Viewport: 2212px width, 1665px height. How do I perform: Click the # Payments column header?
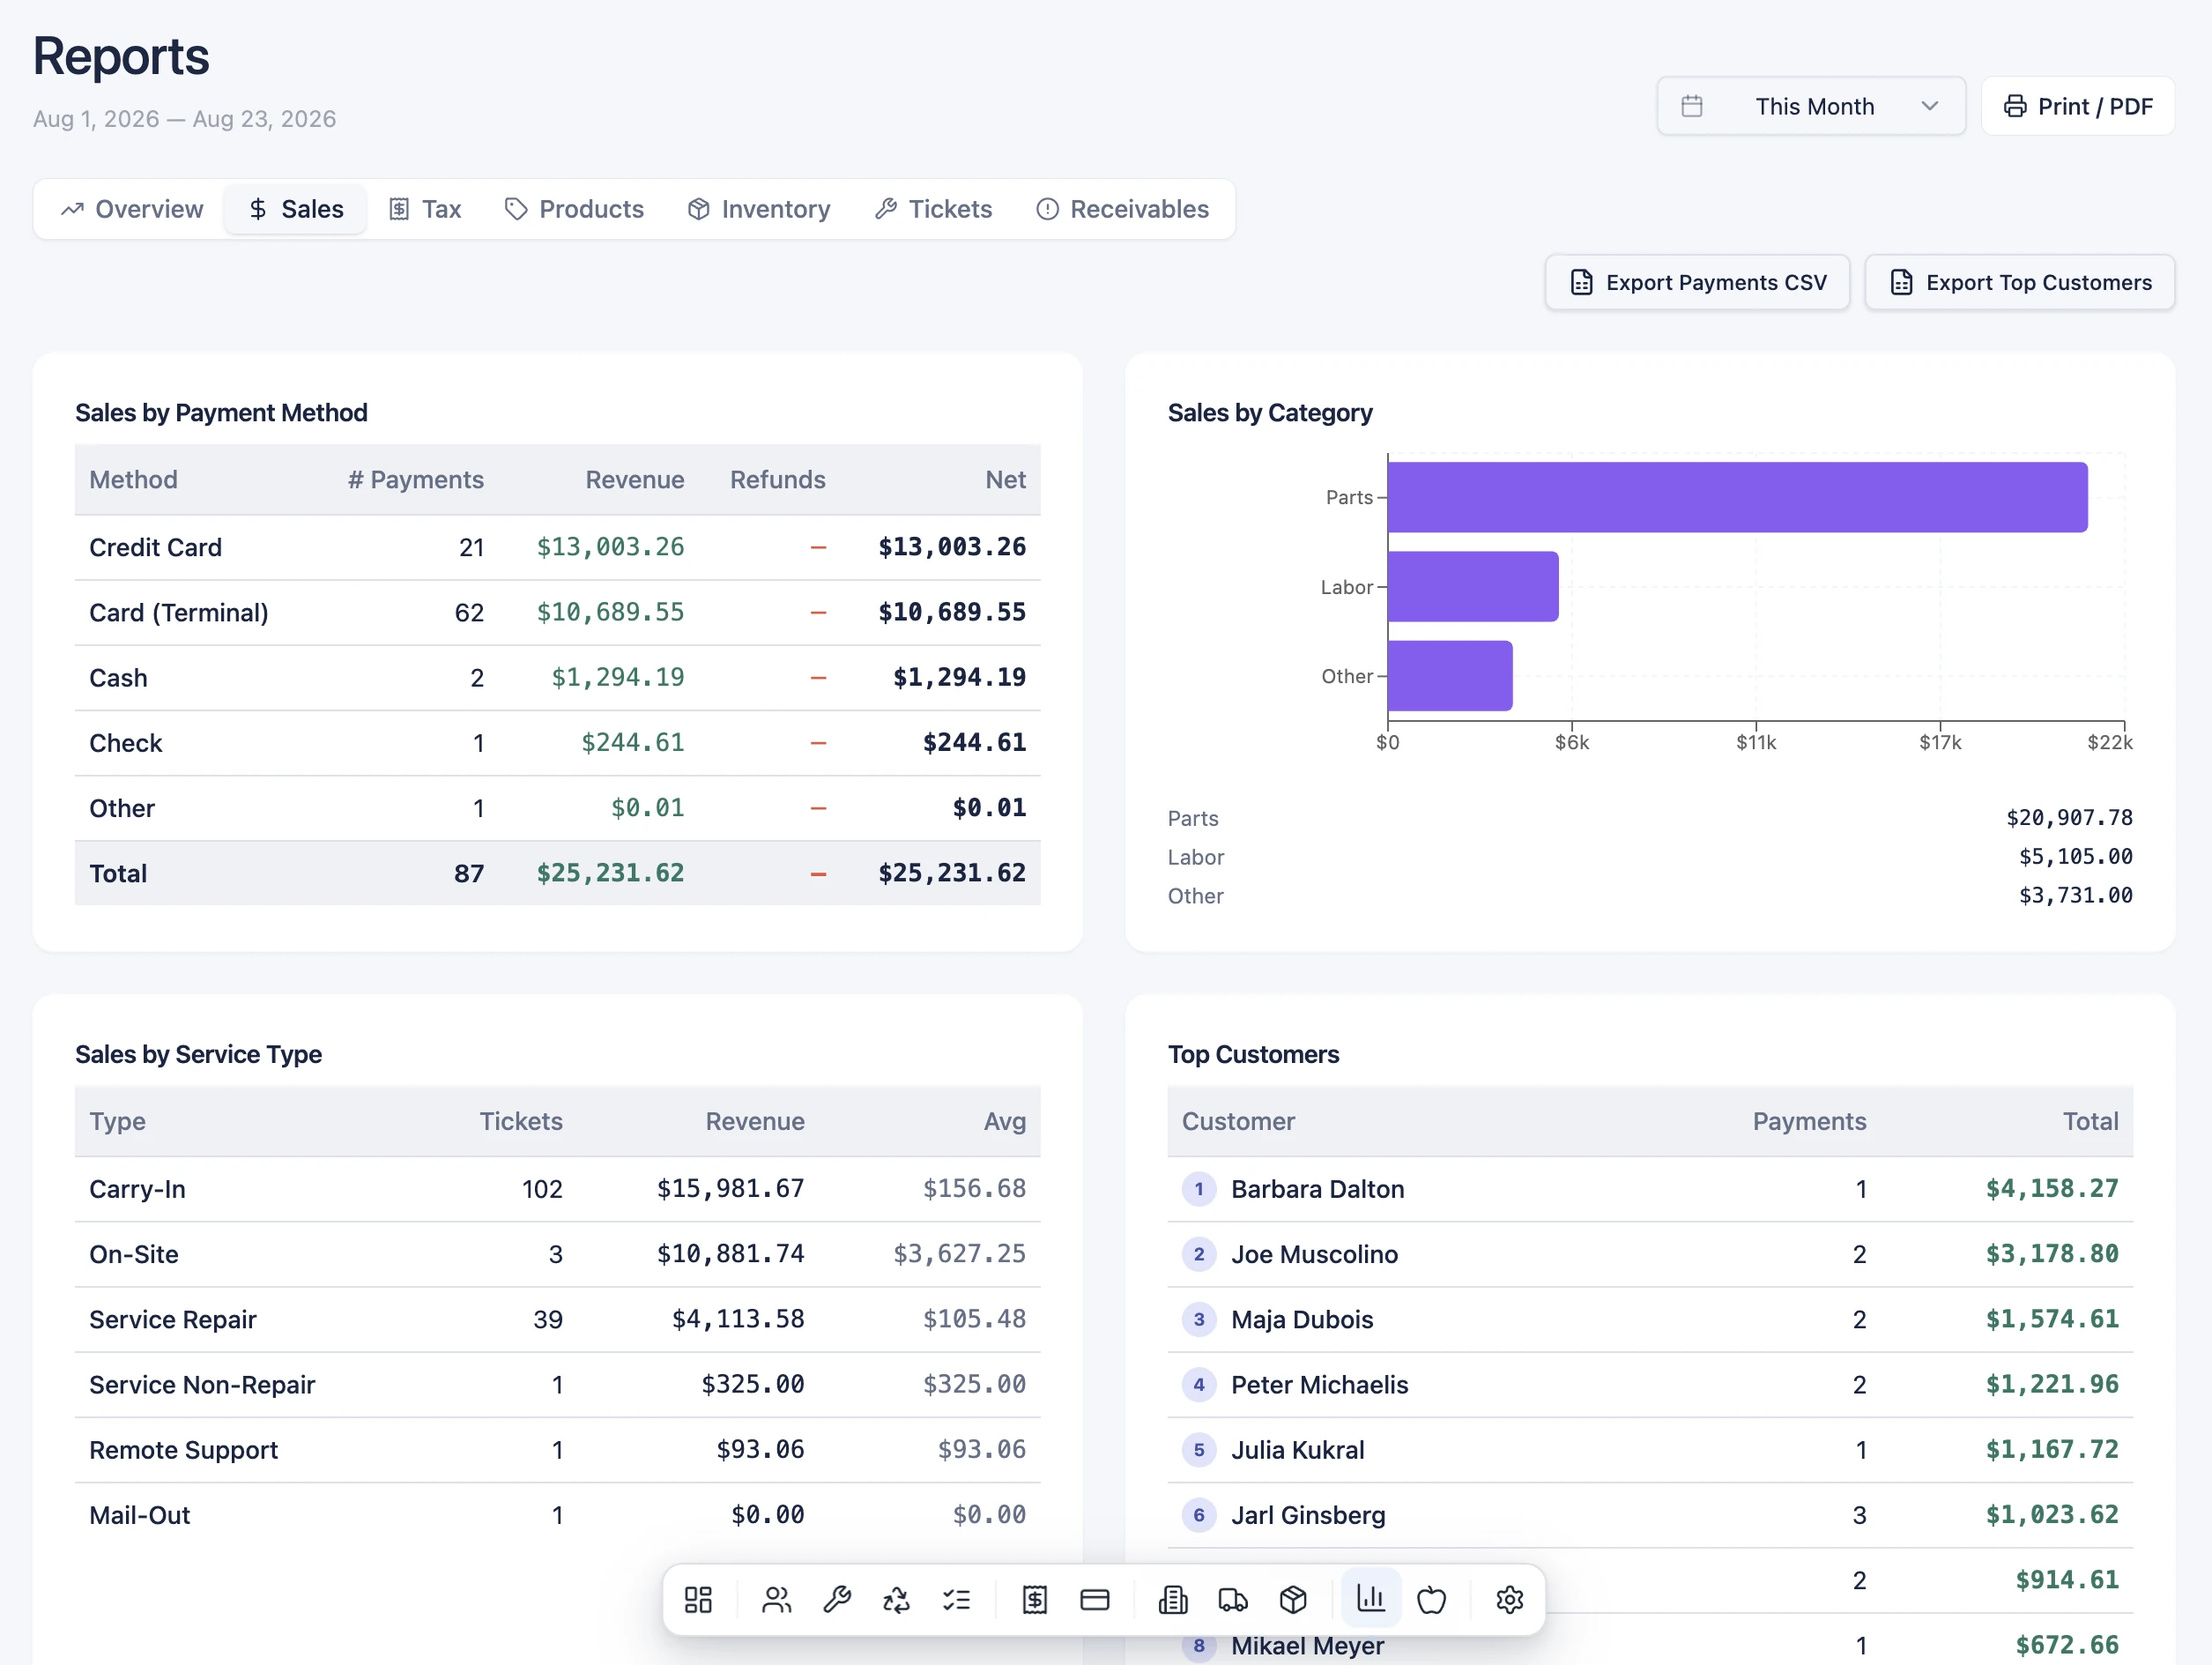[415, 480]
